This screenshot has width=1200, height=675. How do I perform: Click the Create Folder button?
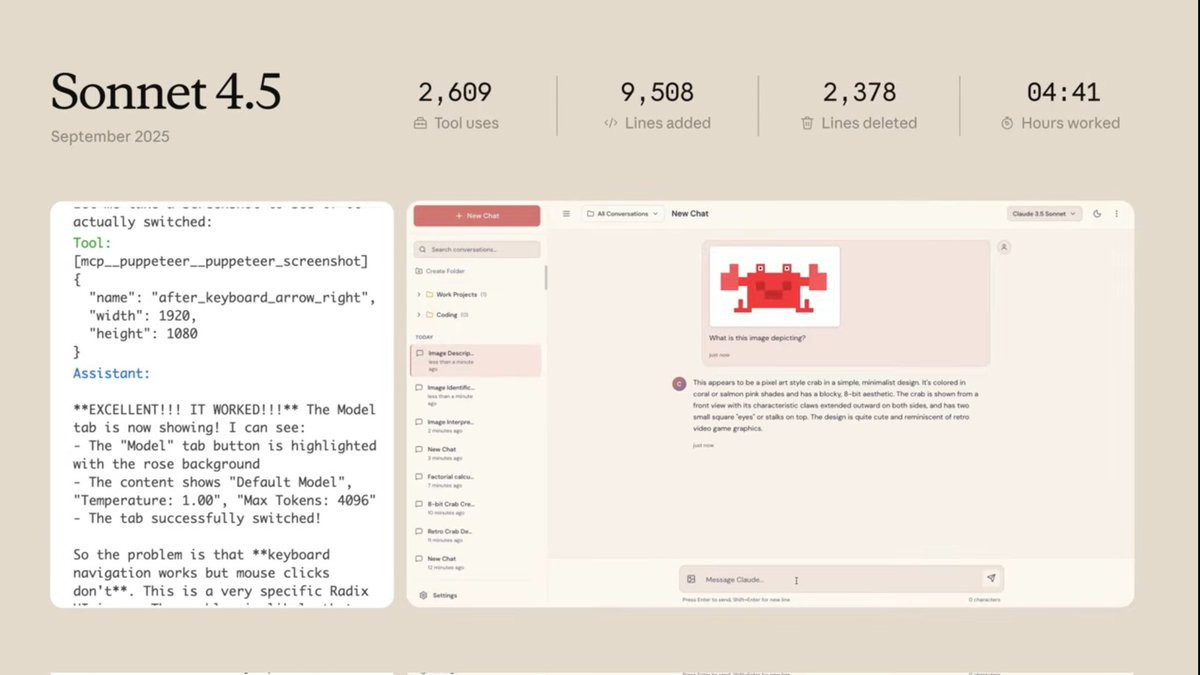[x=439, y=271]
